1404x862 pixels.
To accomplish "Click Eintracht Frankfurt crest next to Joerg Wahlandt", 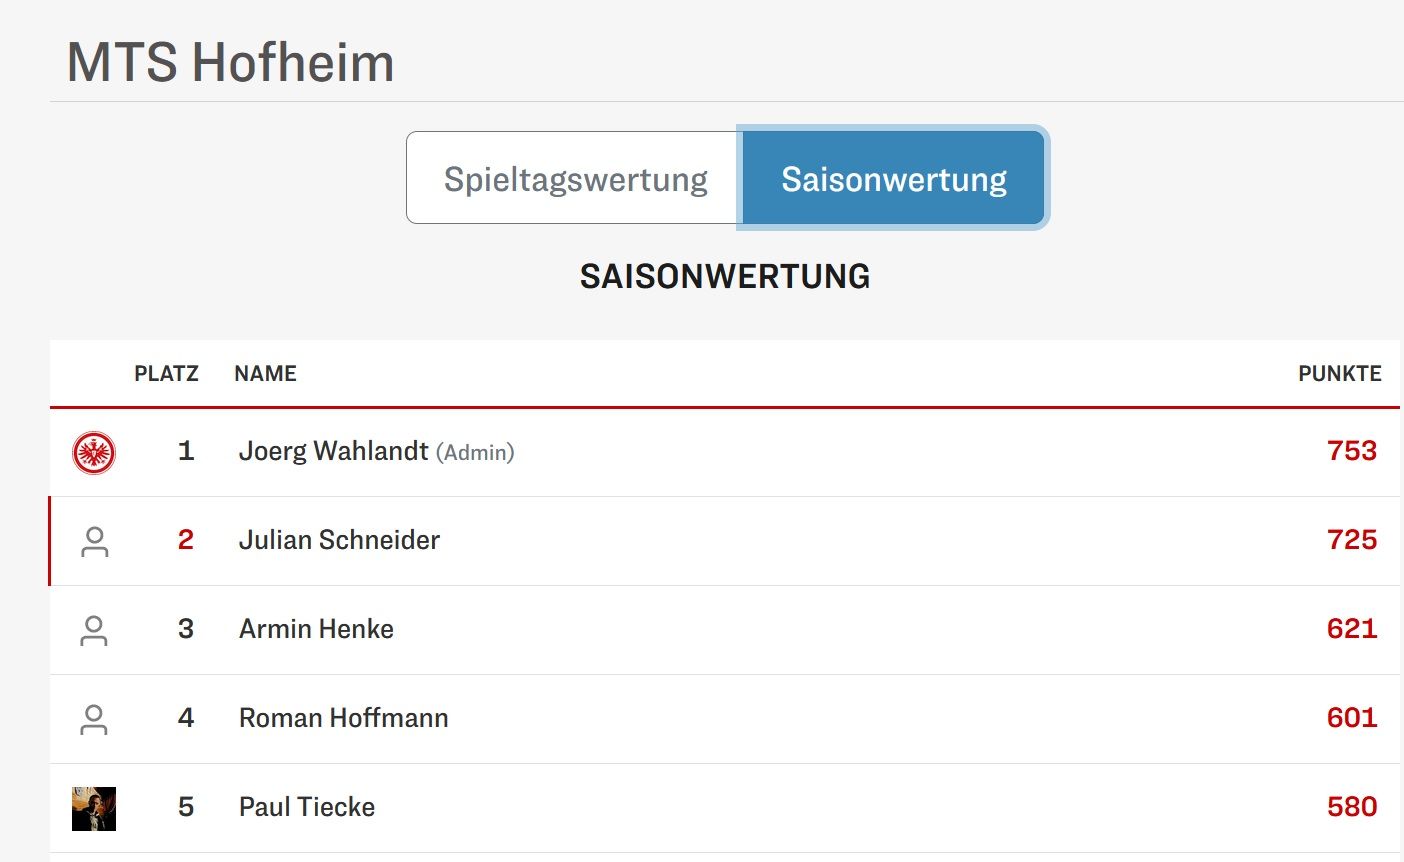I will 94,453.
